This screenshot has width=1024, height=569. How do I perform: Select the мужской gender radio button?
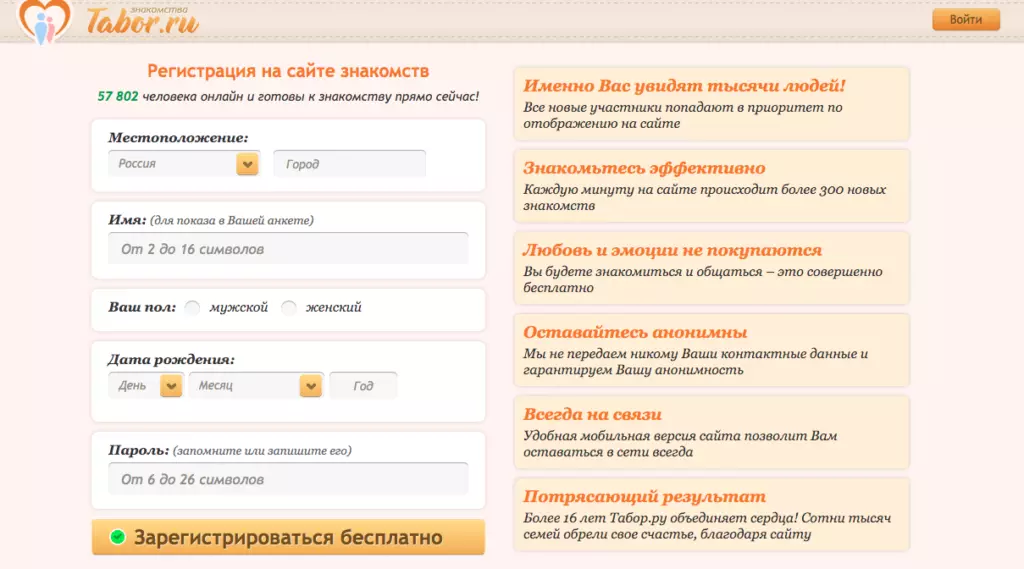click(192, 308)
